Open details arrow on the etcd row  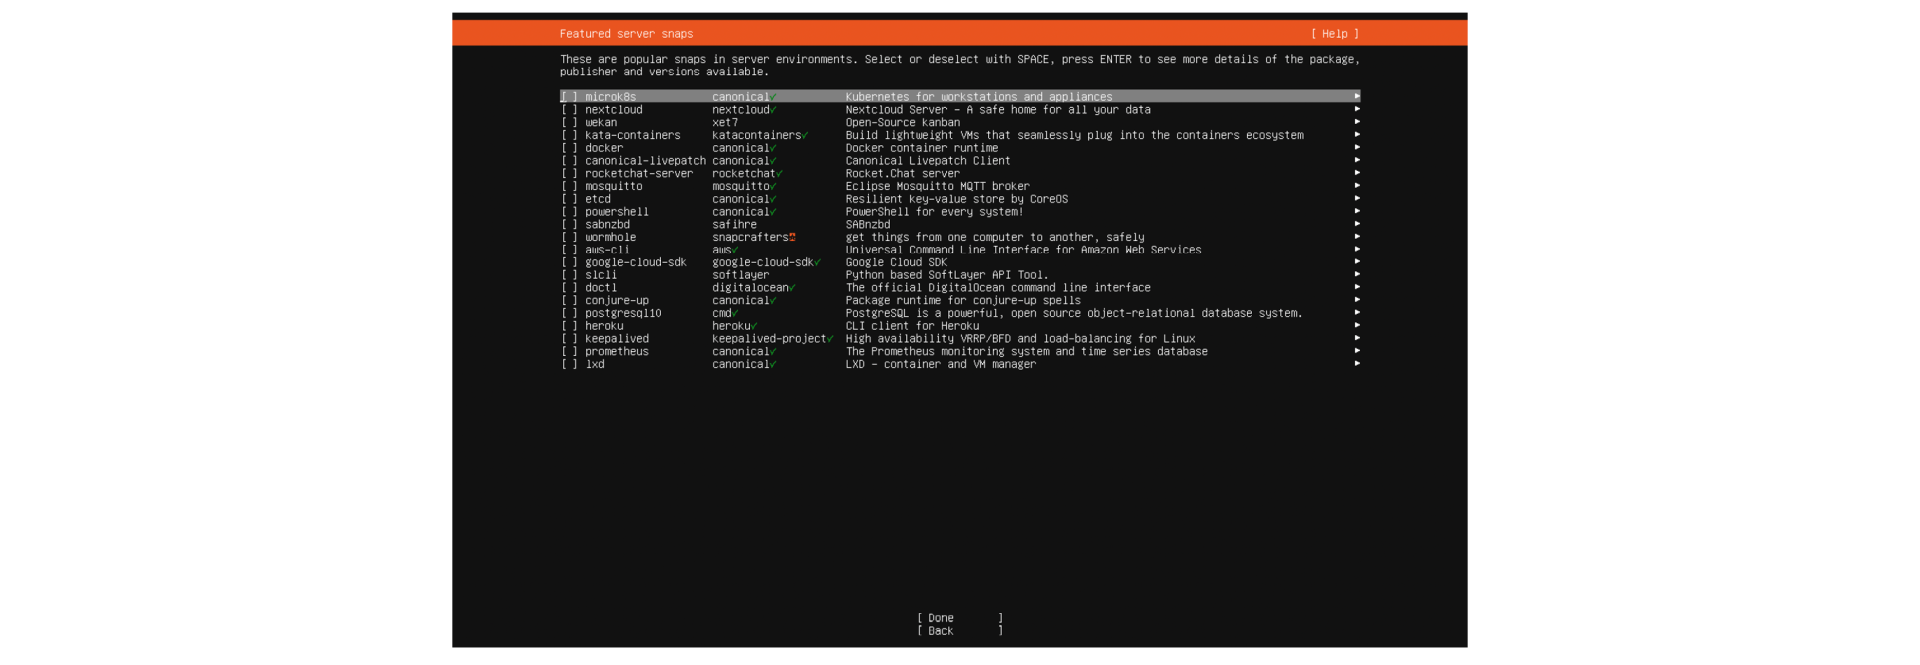1356,199
